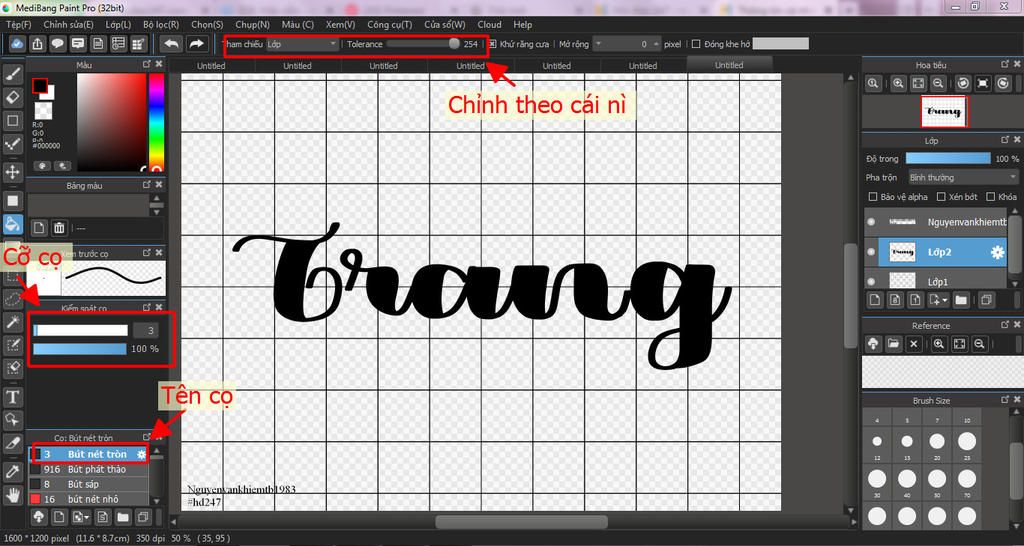Fit canvas to window in navigator
This screenshot has height=546, width=1024.
[x=918, y=84]
